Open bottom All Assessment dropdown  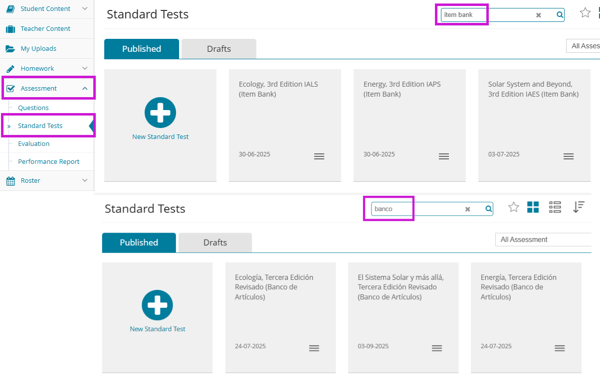coord(543,239)
